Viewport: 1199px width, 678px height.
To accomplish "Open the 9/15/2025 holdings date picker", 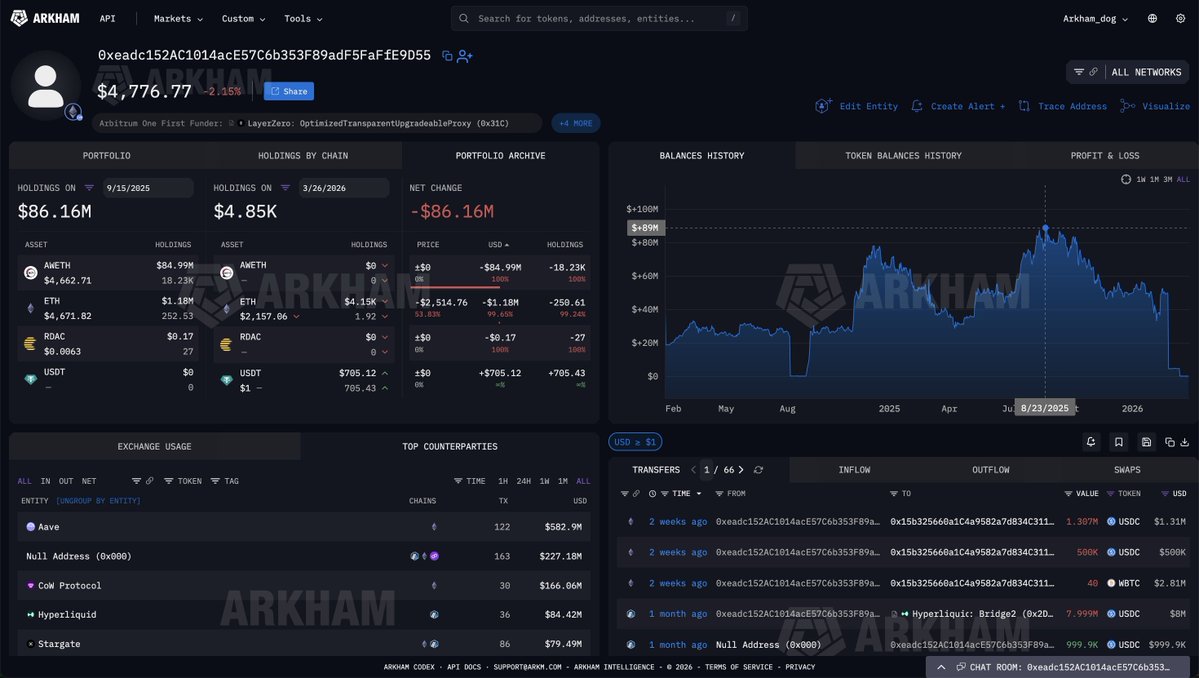I will pyautogui.click(x=147, y=188).
